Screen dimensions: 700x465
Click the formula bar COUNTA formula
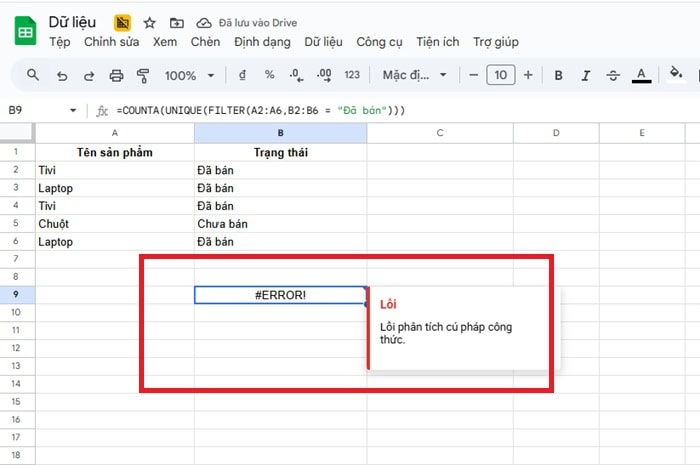tap(261, 111)
